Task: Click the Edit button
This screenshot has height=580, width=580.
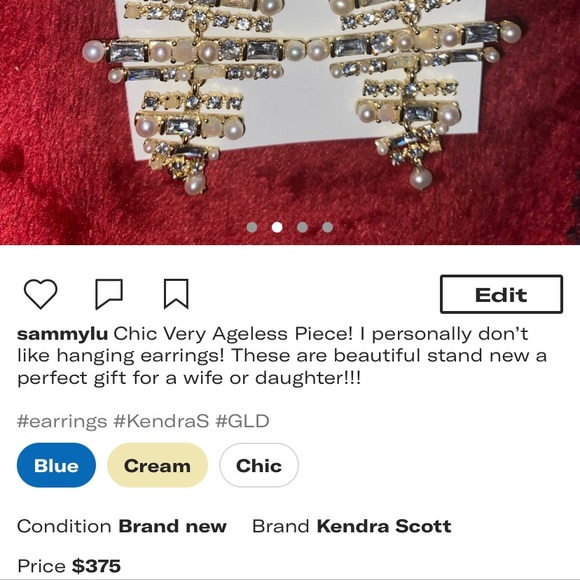Action: 501,294
